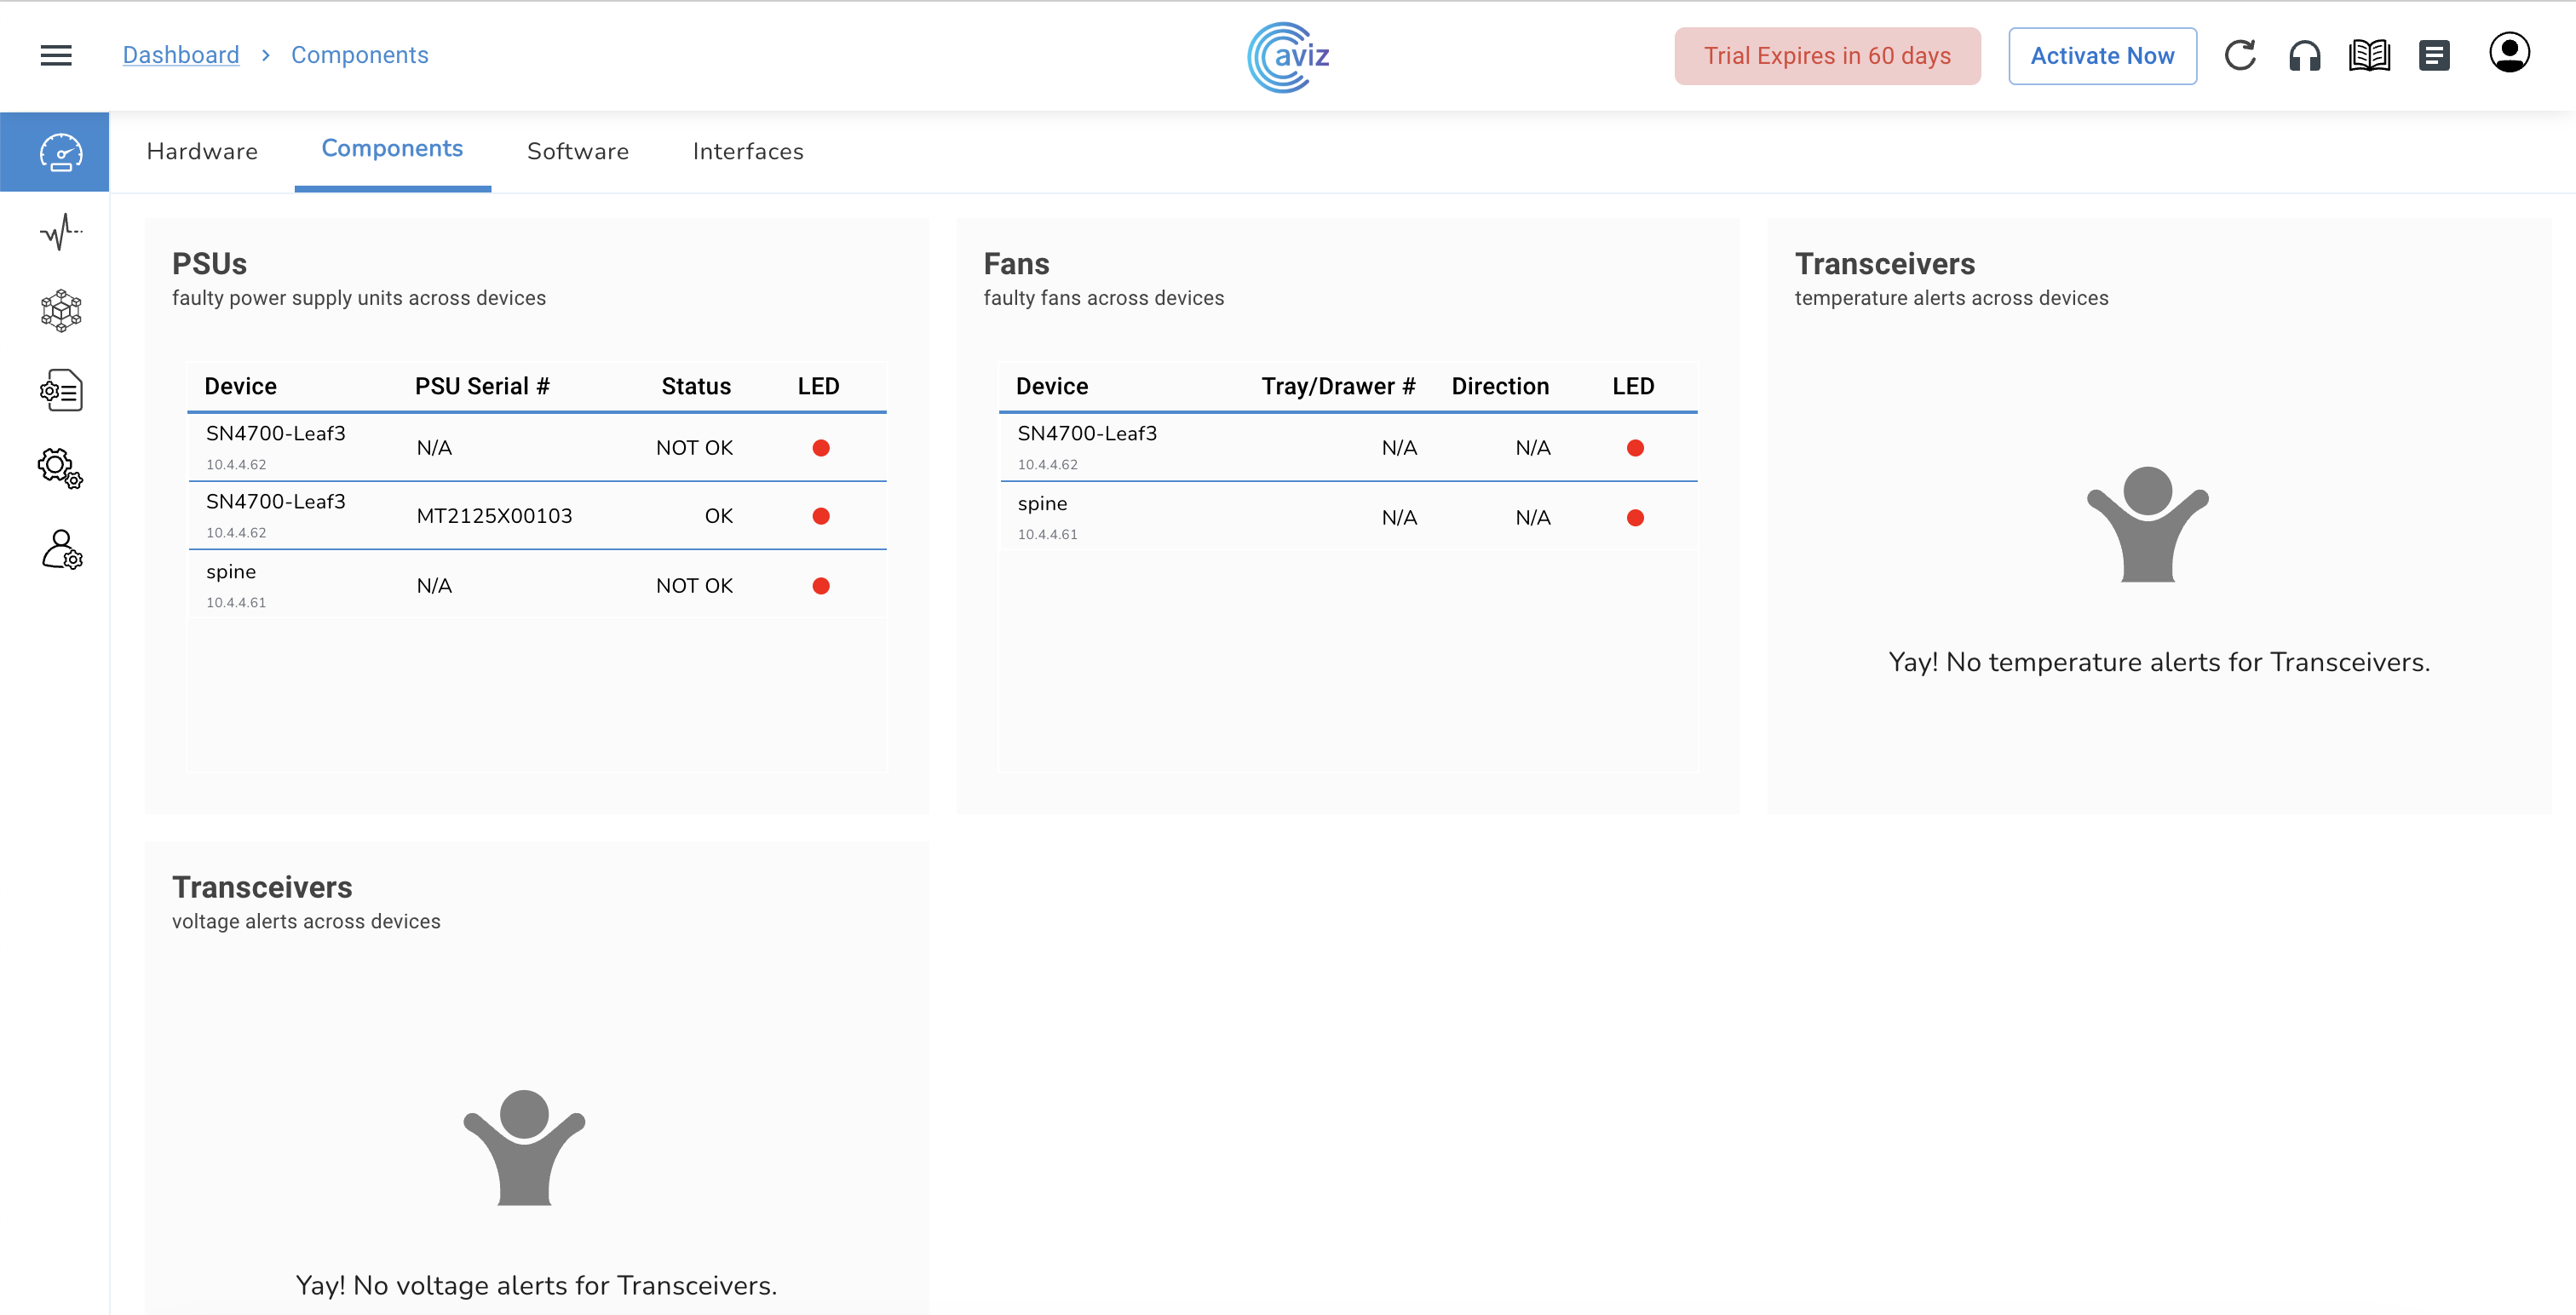The height and width of the screenshot is (1315, 2576).
Task: Click the refresh icon in header
Action: tap(2240, 55)
